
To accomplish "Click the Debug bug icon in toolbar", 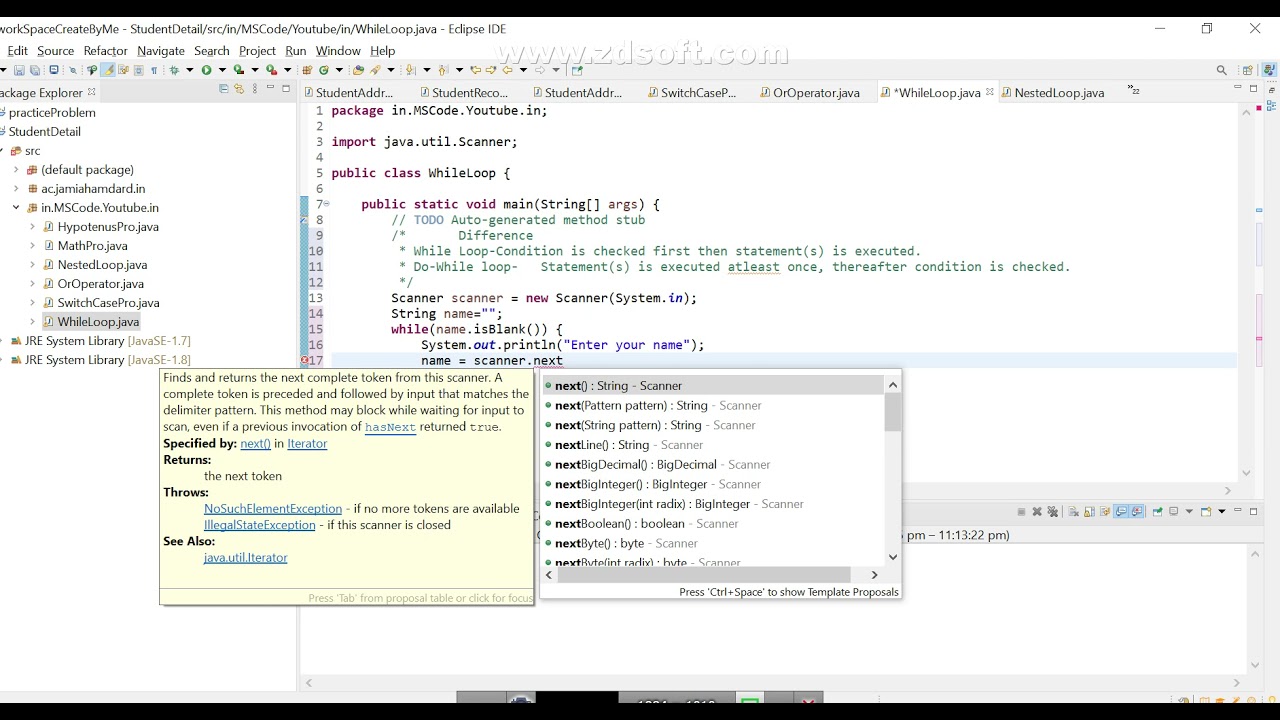I will [x=174, y=70].
